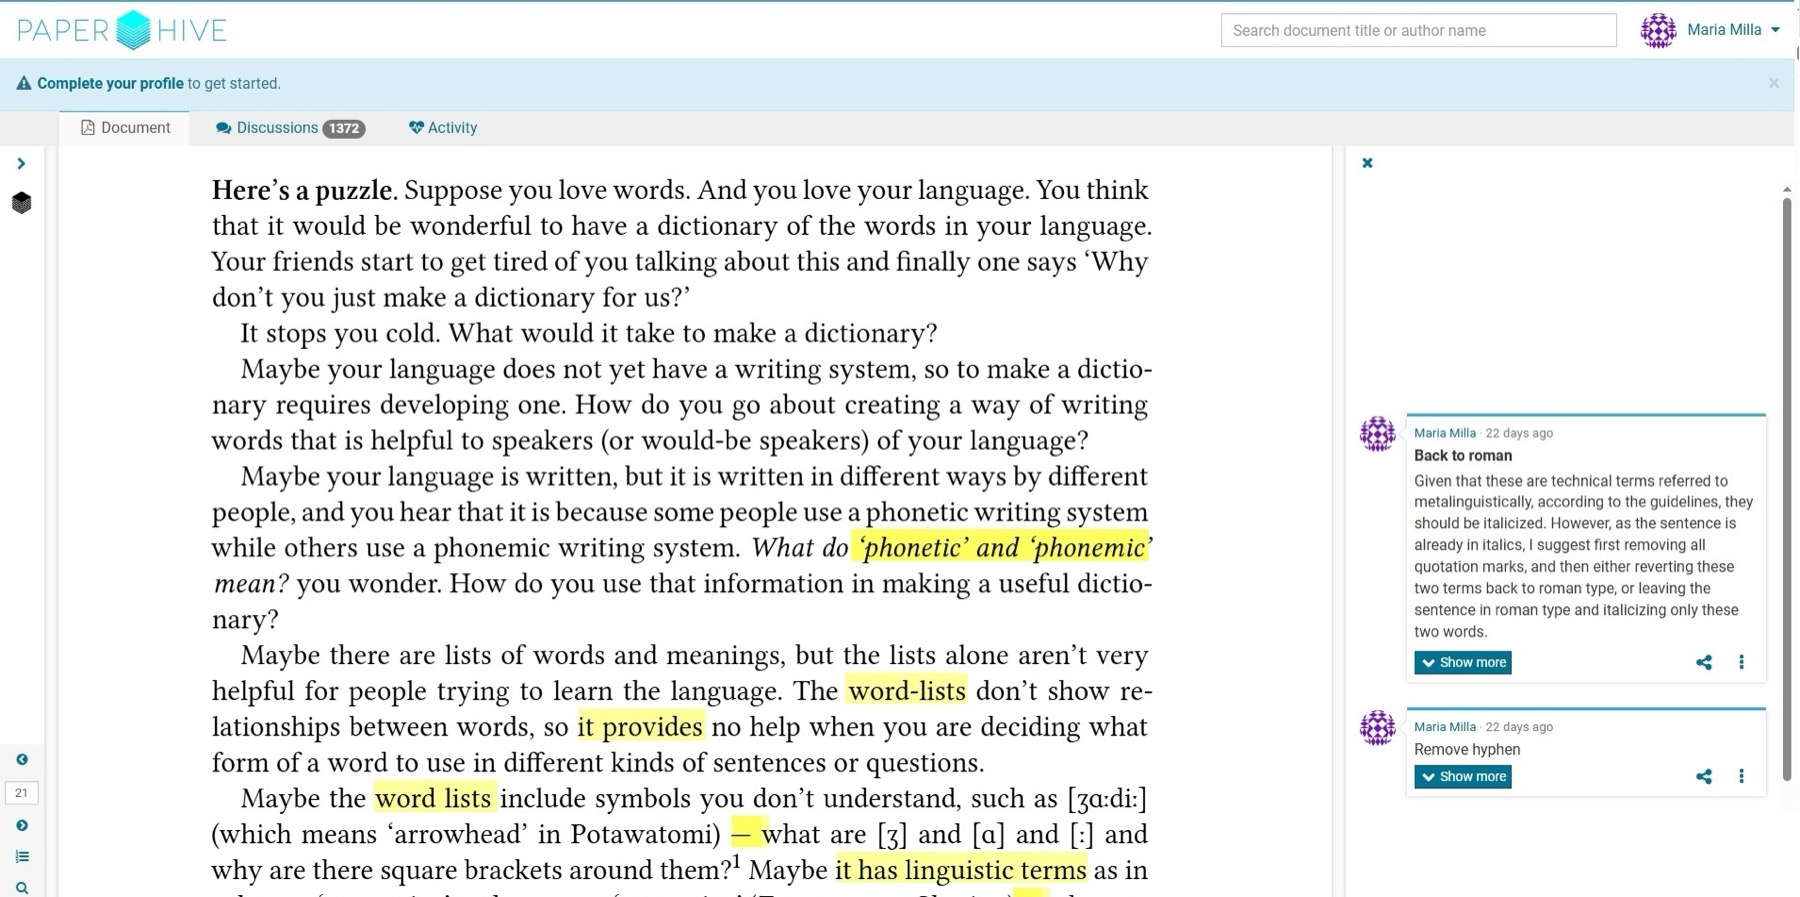The image size is (1800, 897).
Task: Click the highlighted 'it provides' text
Action: (640, 727)
